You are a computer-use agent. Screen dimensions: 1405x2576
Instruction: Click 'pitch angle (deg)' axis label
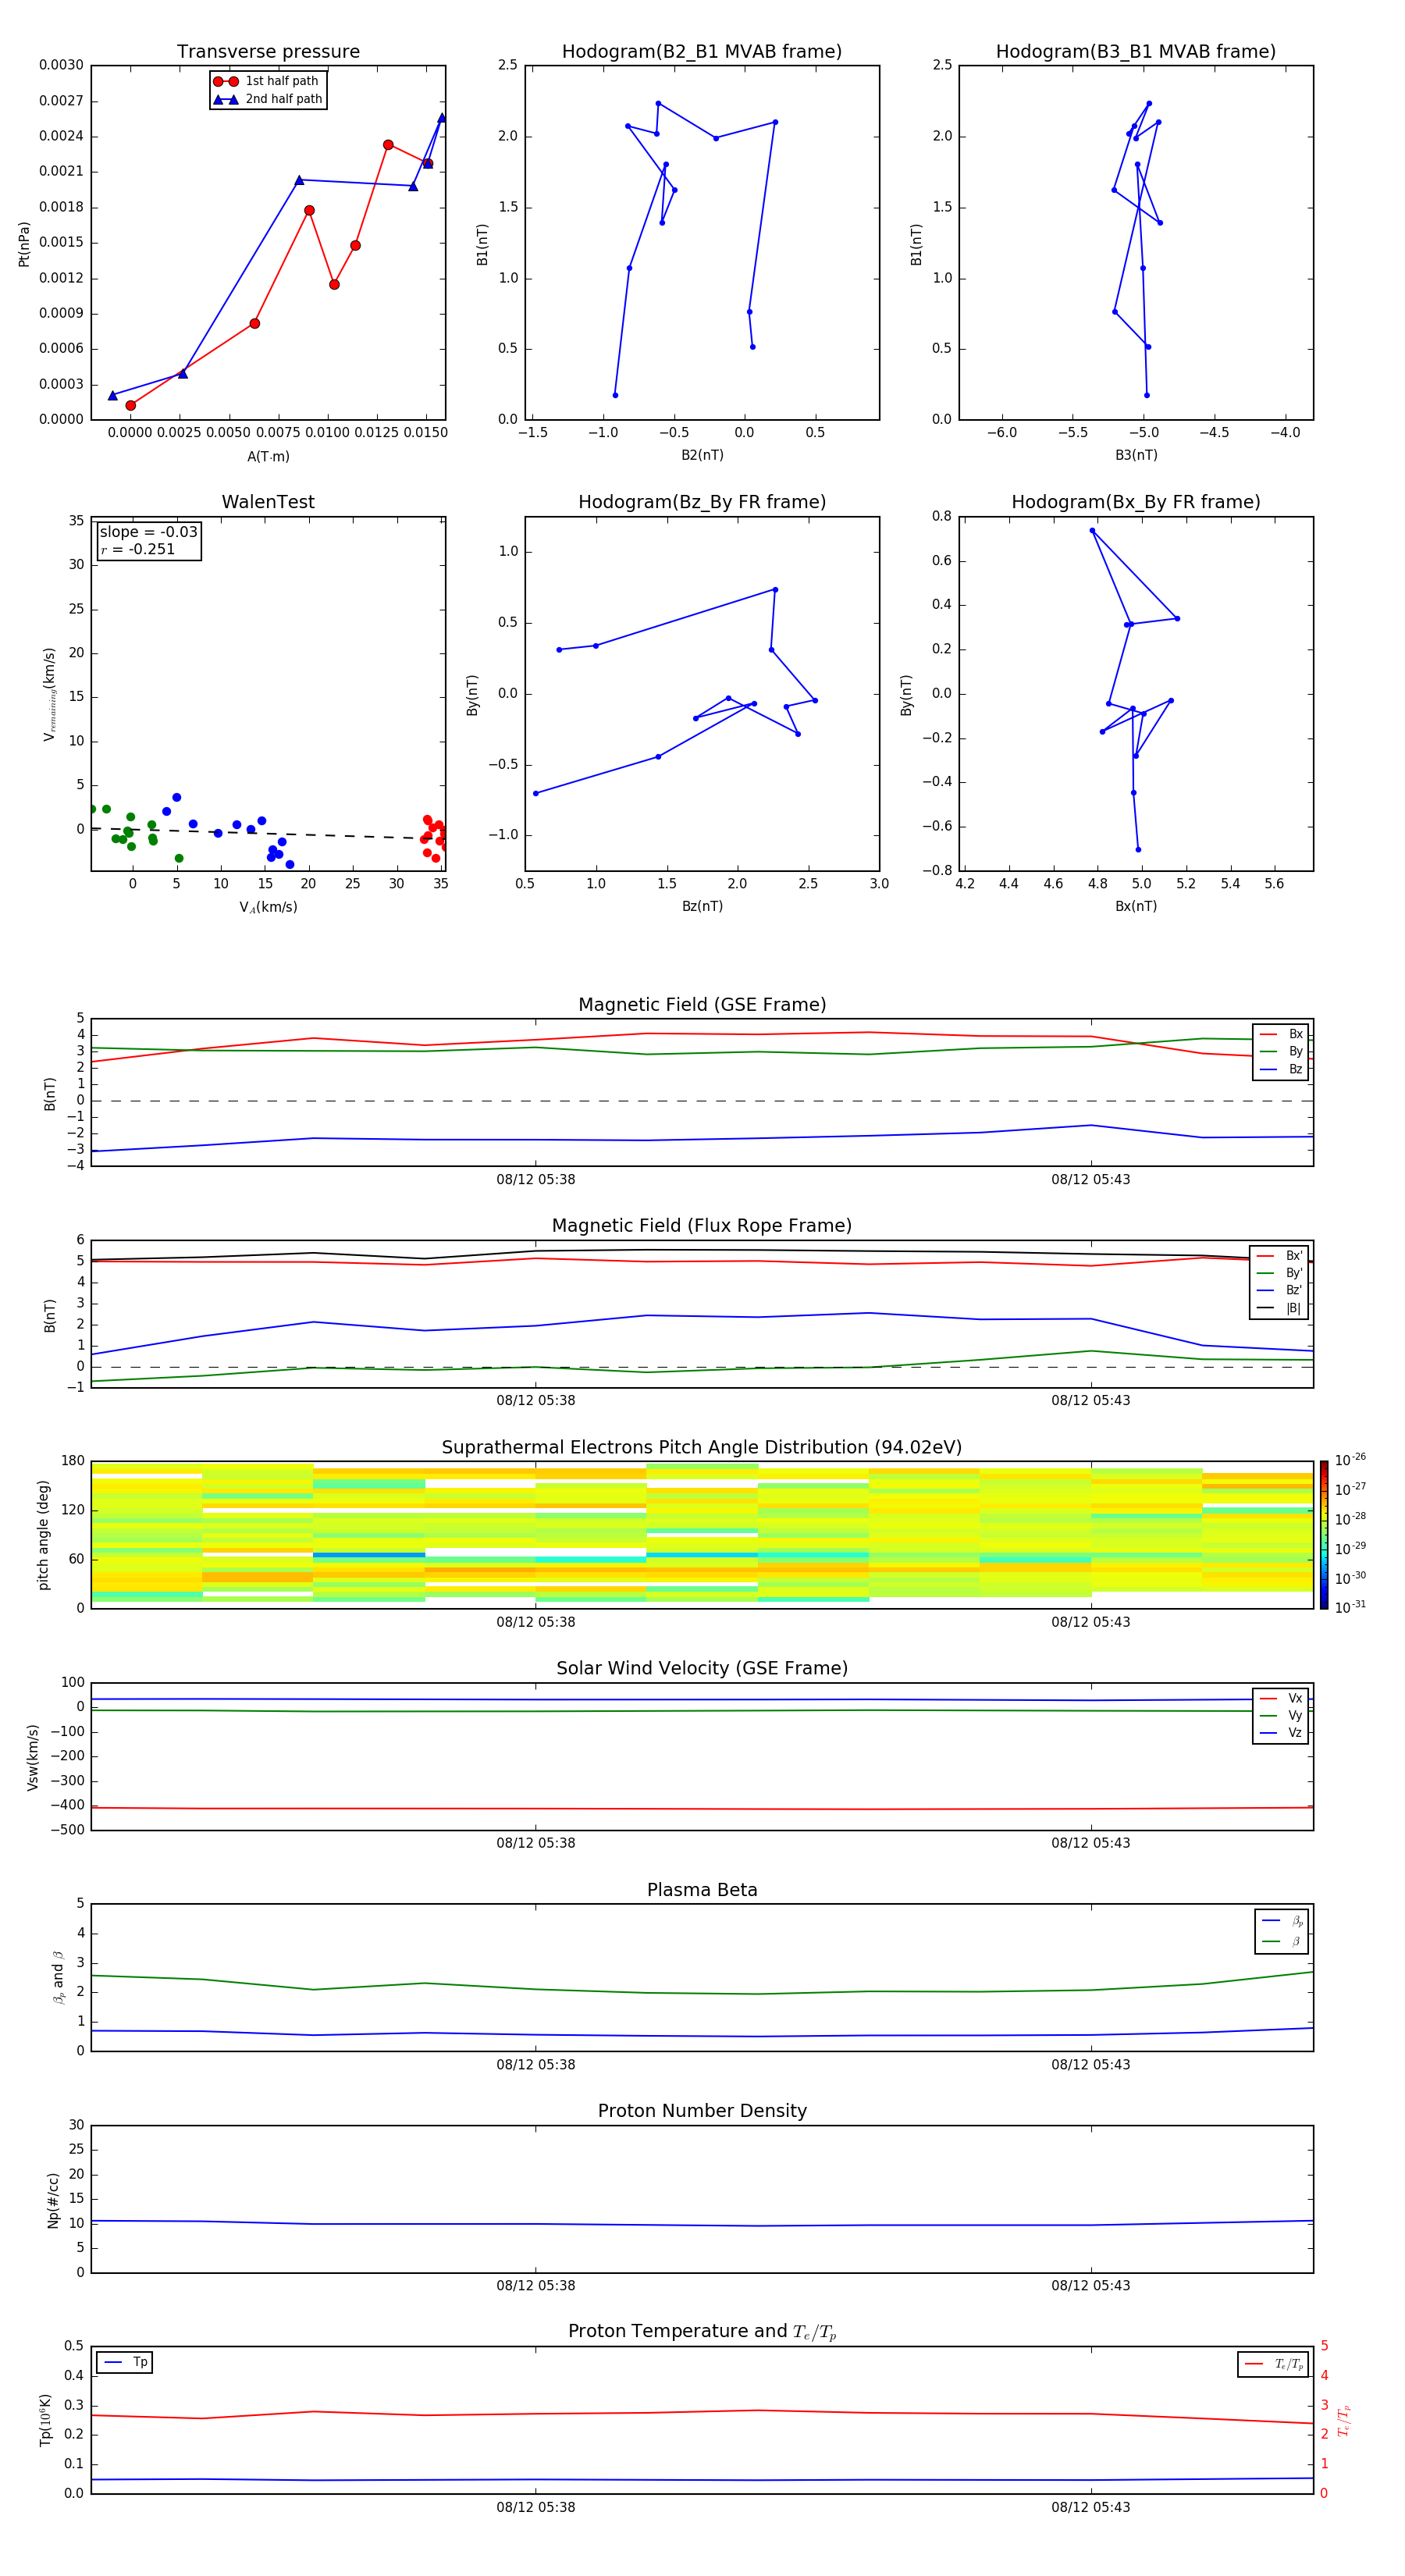pyautogui.click(x=43, y=1535)
